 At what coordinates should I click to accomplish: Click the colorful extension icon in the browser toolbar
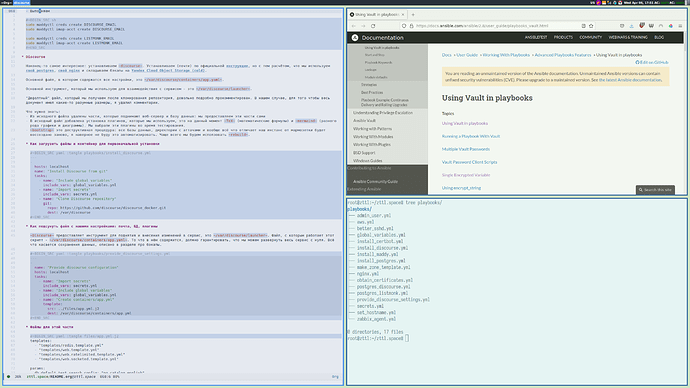(671, 26)
